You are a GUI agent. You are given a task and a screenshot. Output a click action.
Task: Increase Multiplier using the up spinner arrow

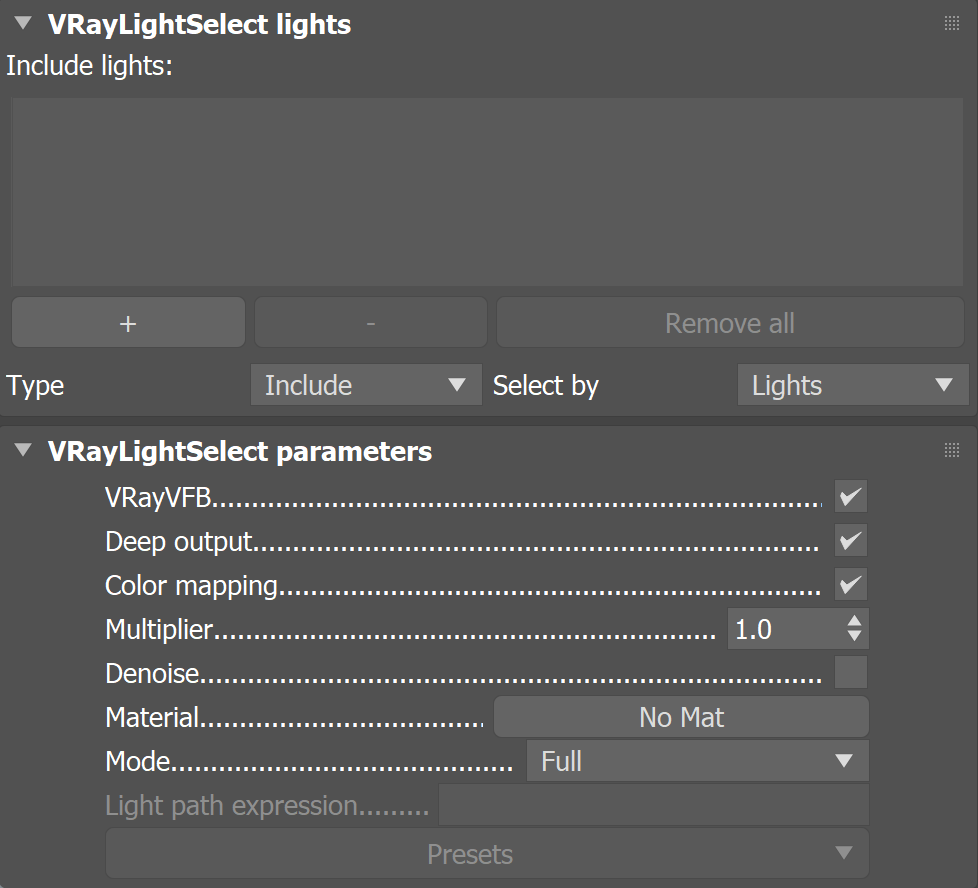click(x=855, y=622)
